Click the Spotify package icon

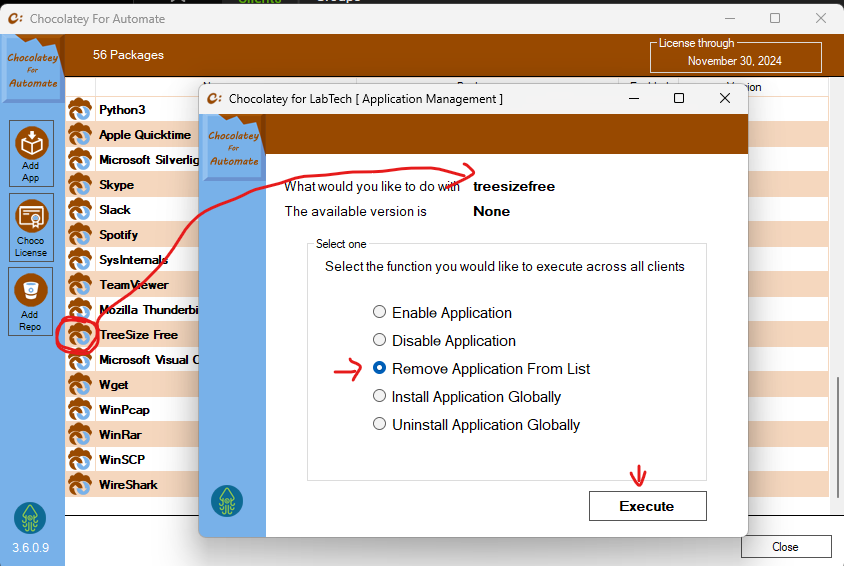(x=80, y=235)
